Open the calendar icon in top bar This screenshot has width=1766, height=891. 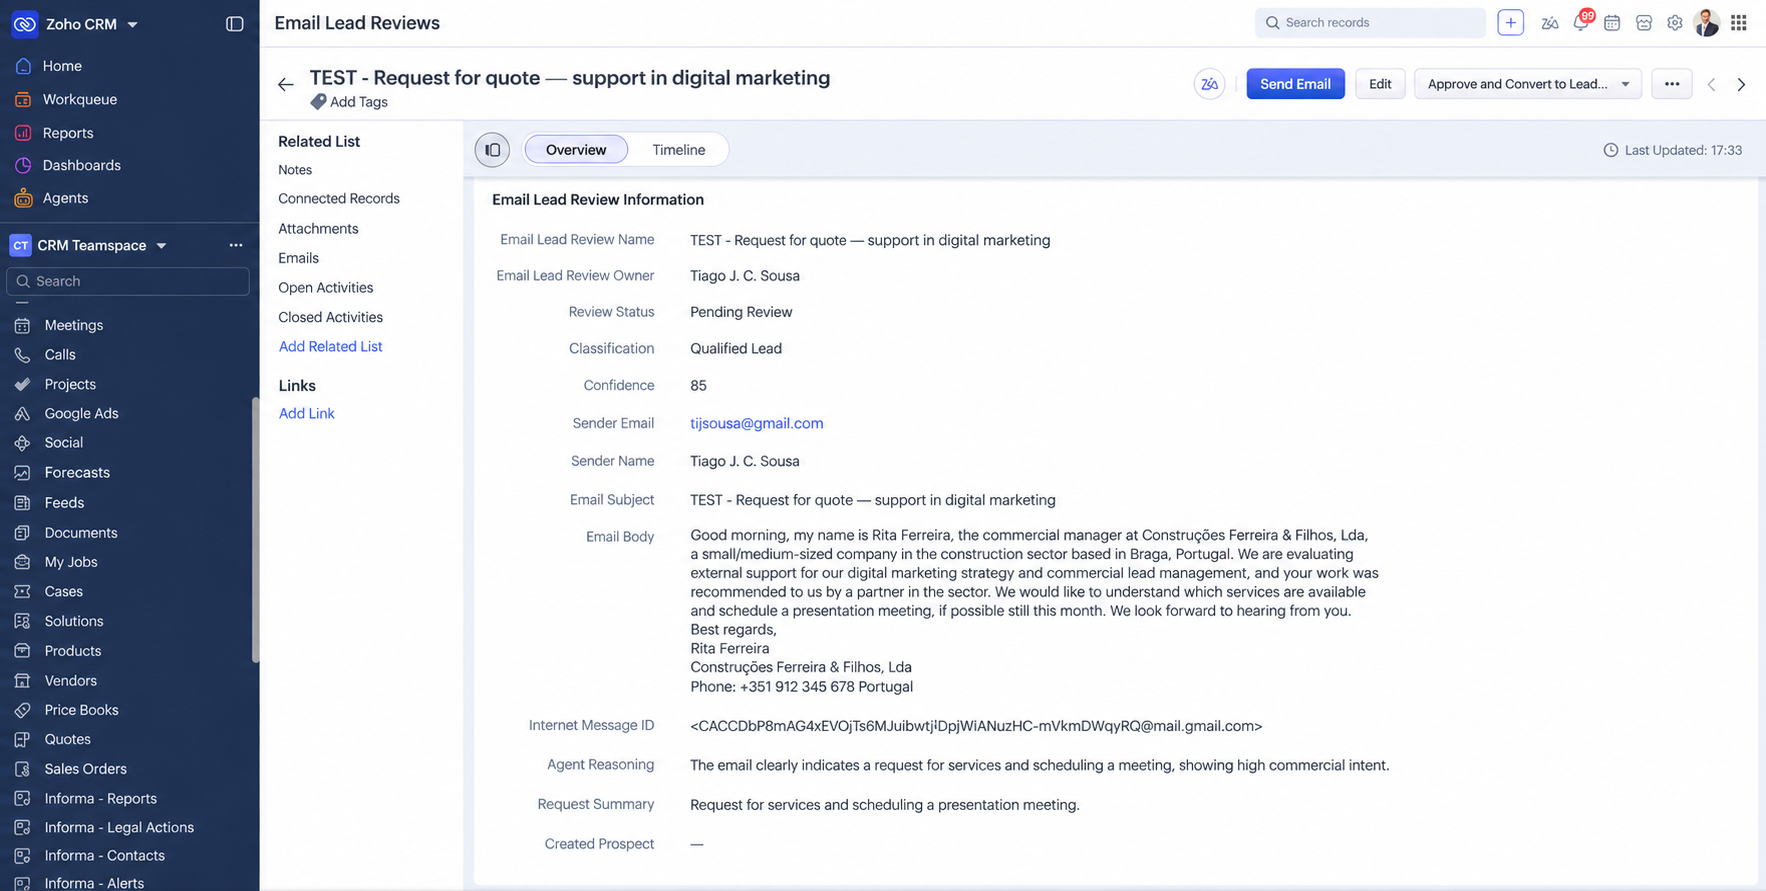[x=1612, y=23]
